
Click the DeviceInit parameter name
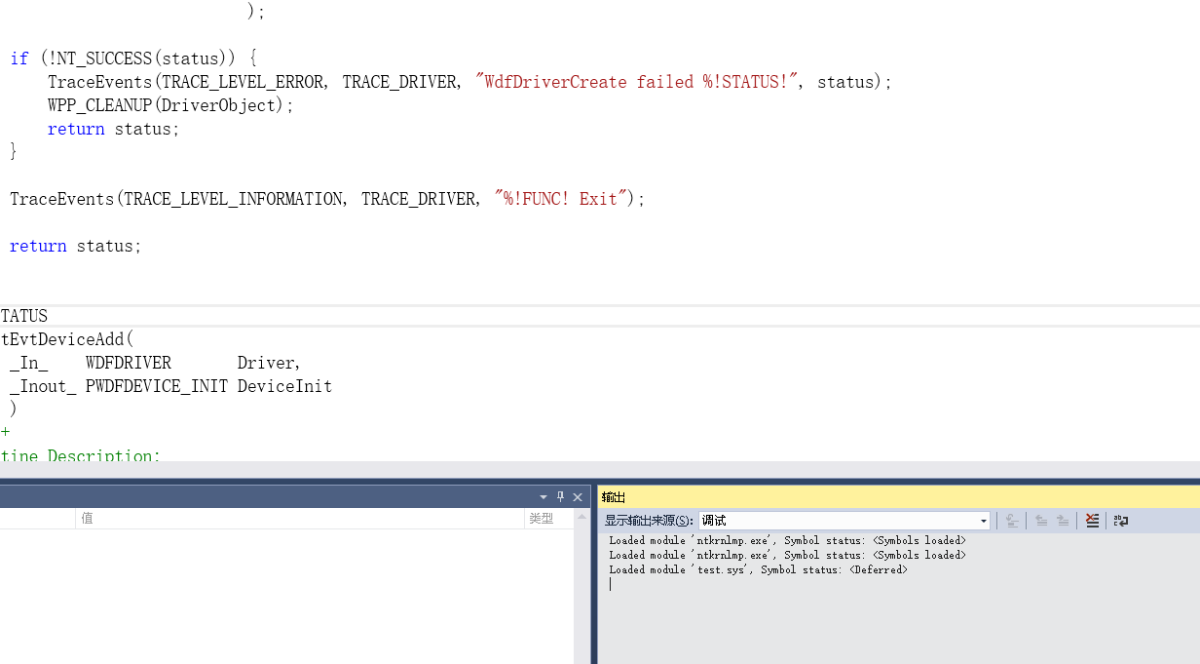(x=285, y=386)
